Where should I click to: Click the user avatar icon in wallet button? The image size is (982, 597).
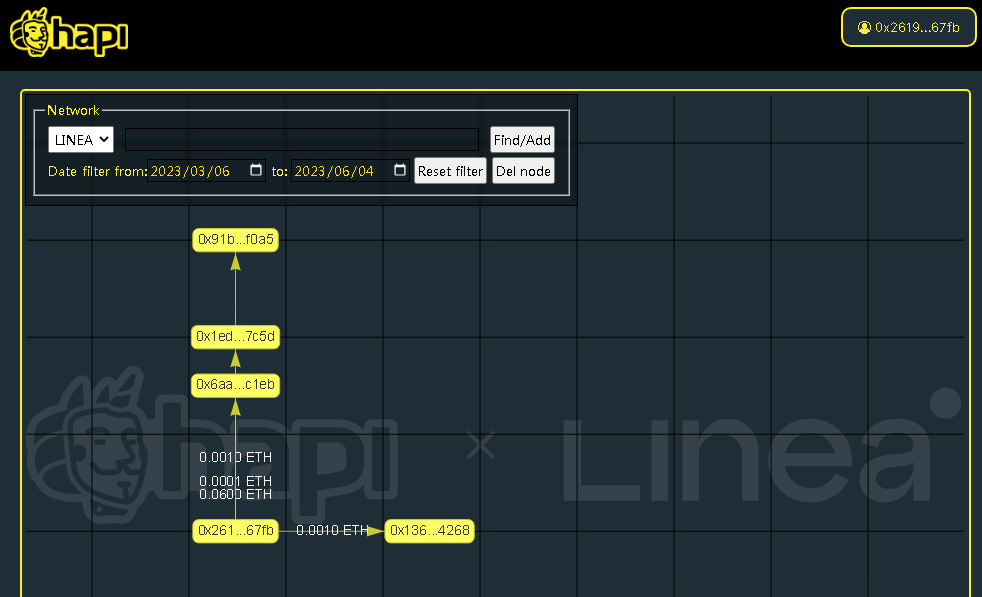tap(864, 28)
